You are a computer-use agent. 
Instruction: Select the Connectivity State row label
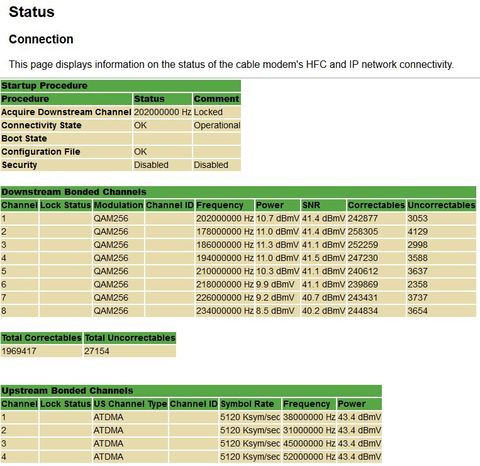41,125
